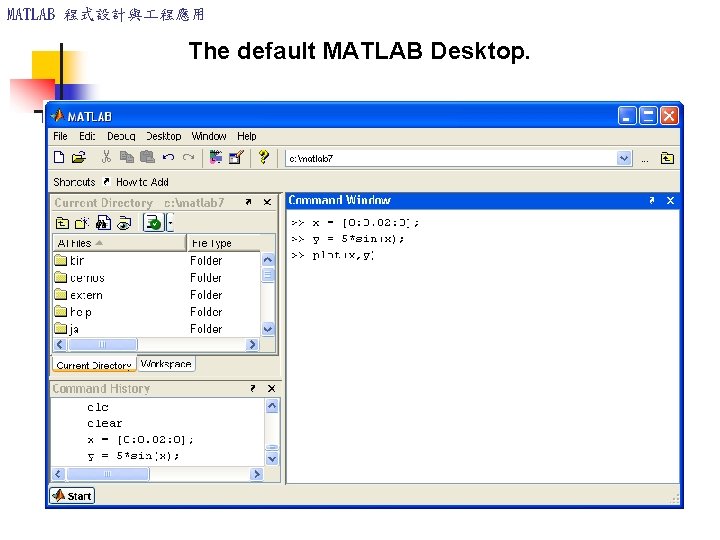Click Command History horizontal right arrow
Screen dimensions: 720x540
point(257,474)
